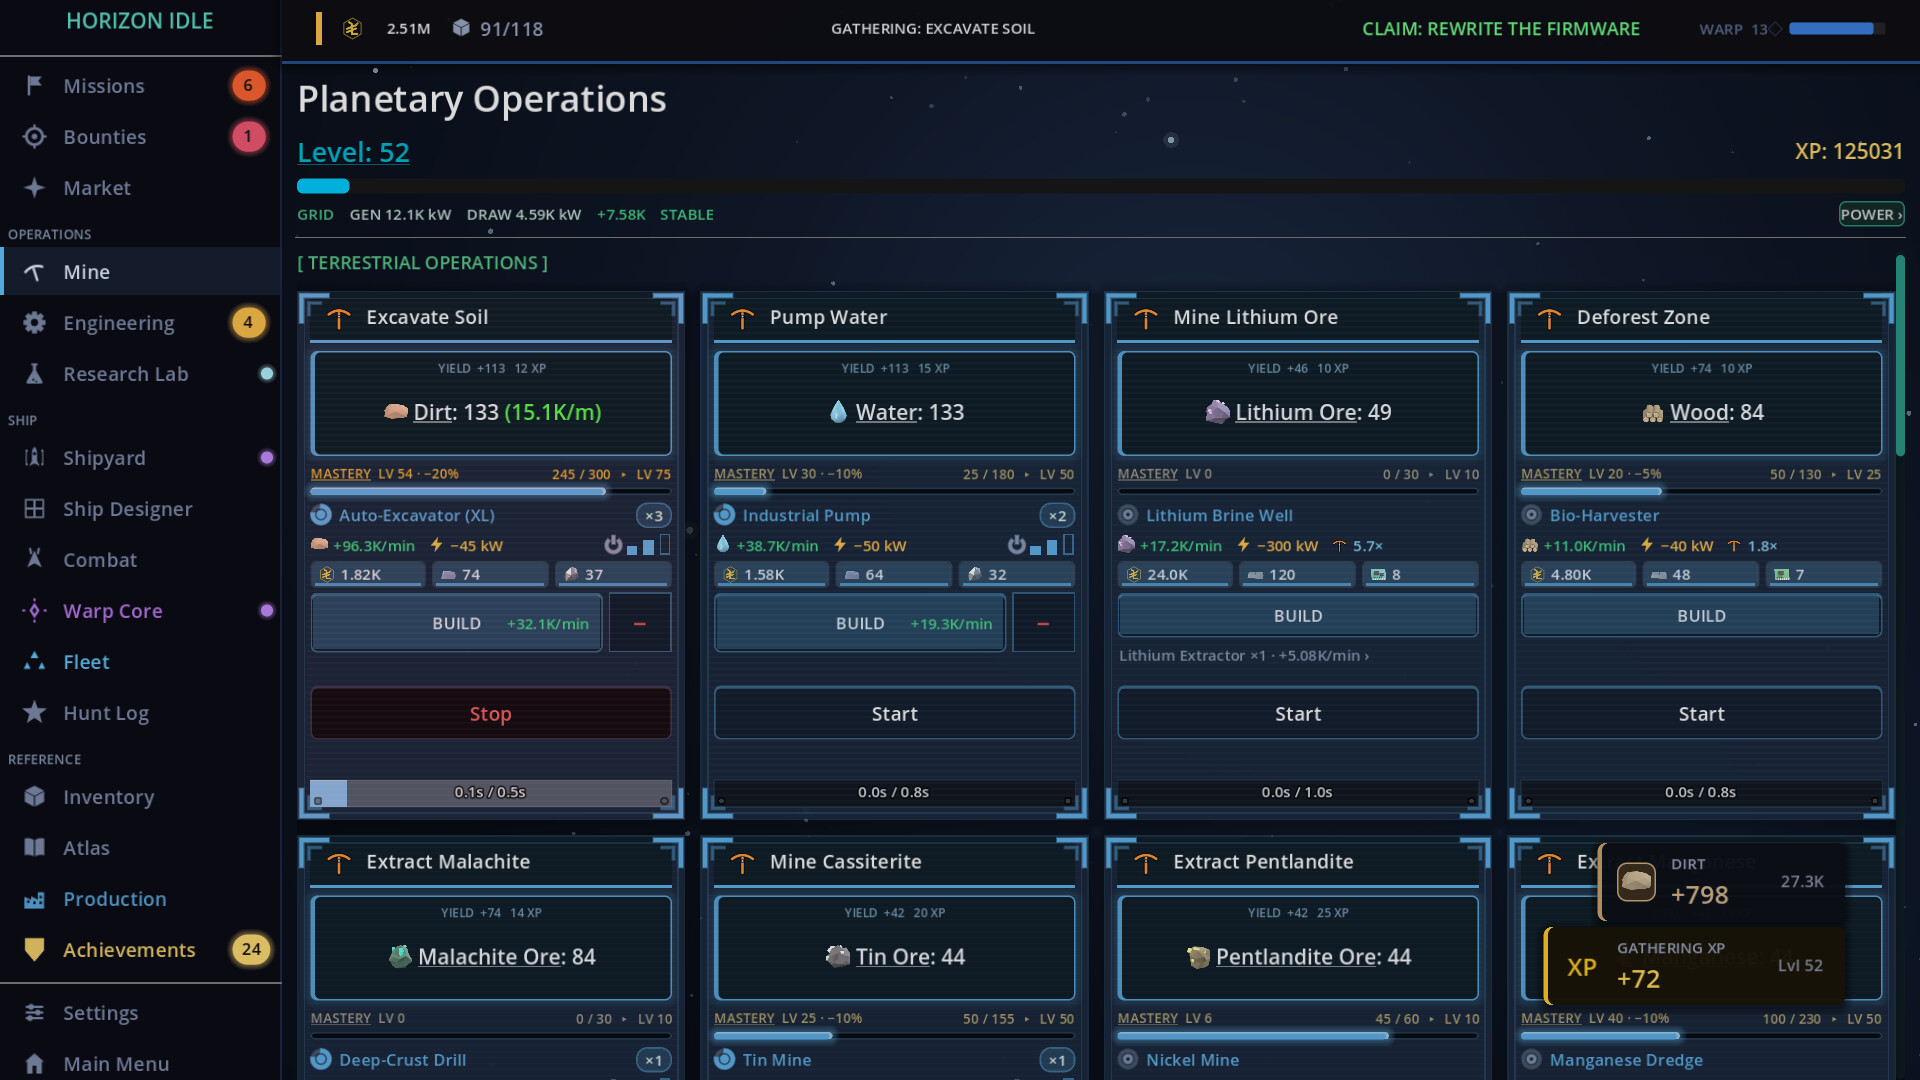Stop the Excavate Soil operation
Screen dimensions: 1920x1080
point(491,714)
